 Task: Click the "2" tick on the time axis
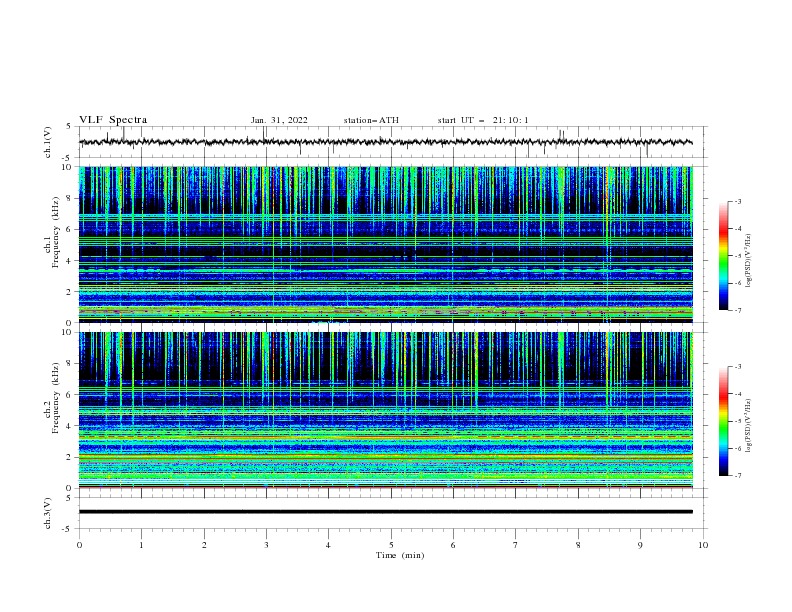[204, 545]
